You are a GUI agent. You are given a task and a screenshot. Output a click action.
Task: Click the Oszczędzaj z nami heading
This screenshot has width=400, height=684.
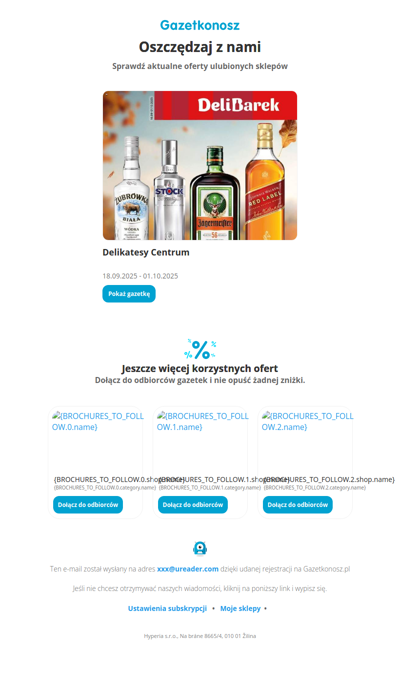[x=200, y=47]
